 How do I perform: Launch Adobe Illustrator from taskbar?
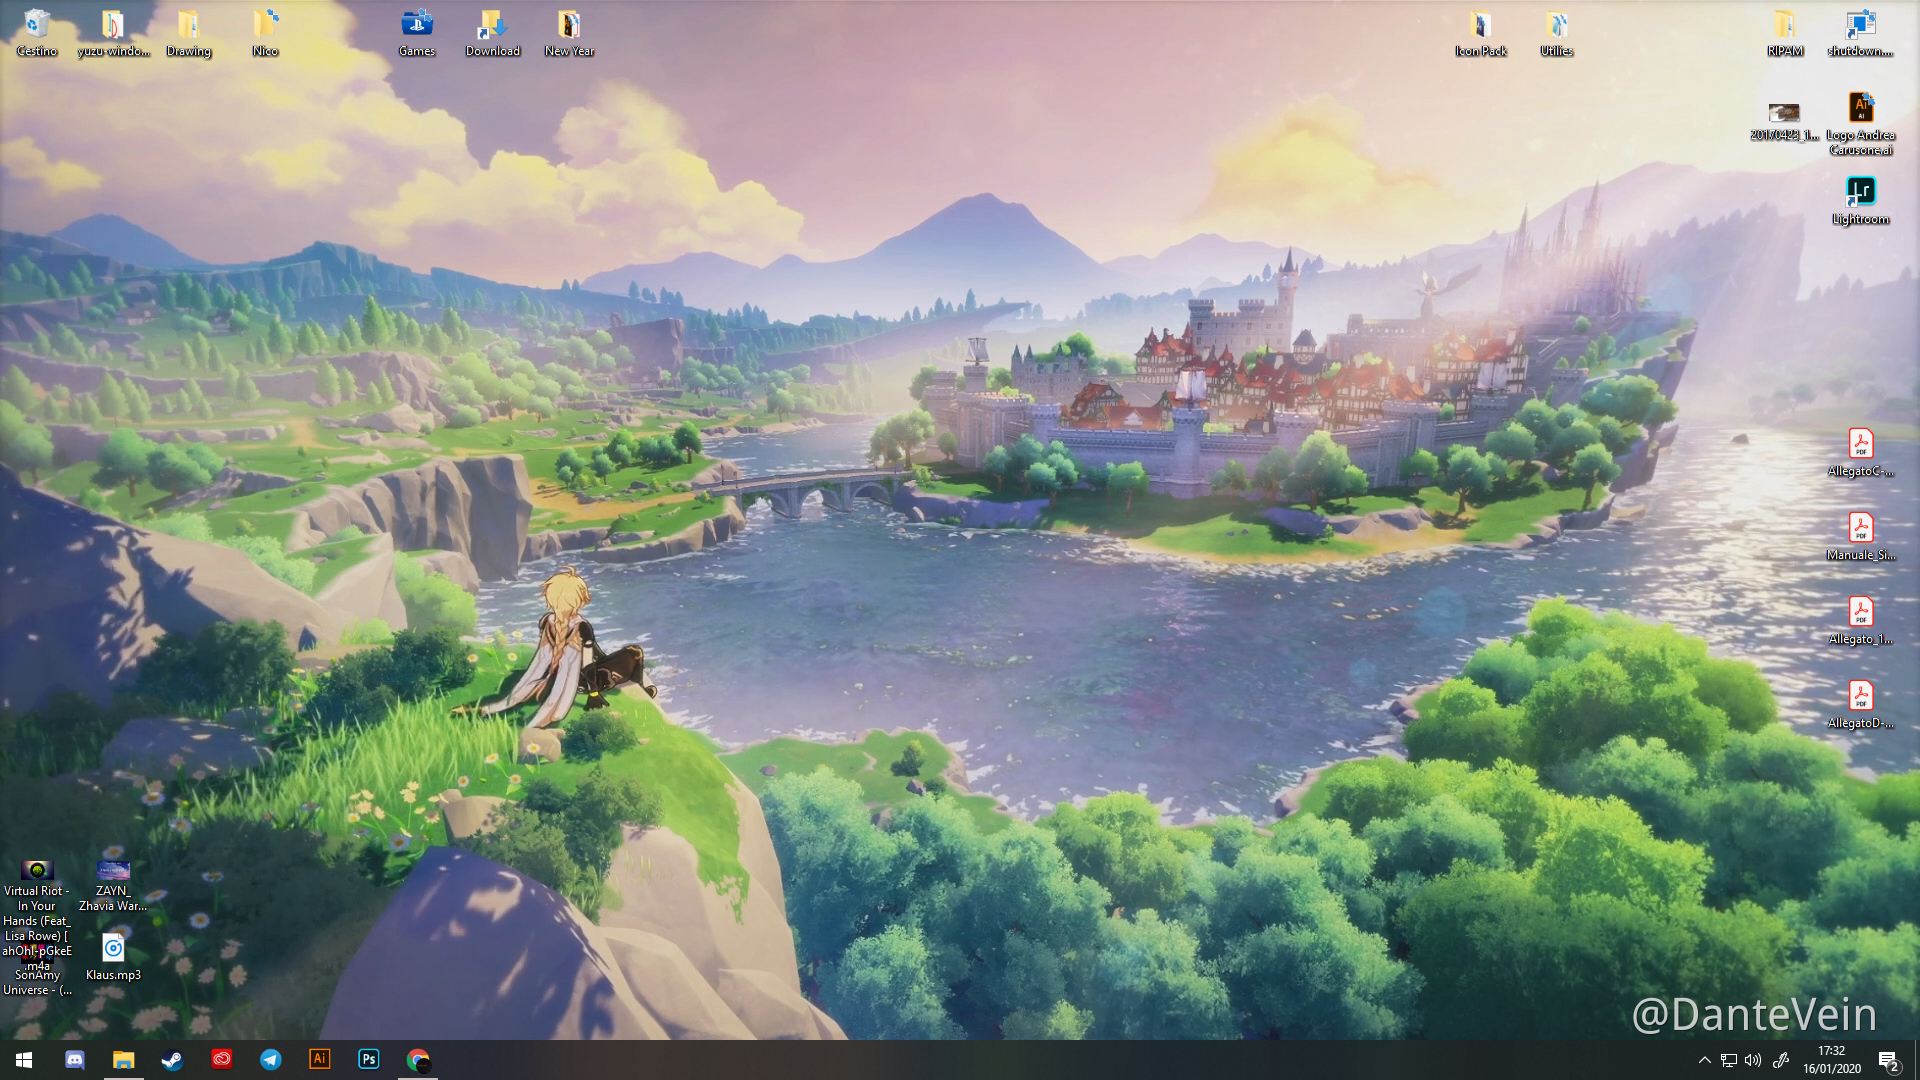(319, 1060)
